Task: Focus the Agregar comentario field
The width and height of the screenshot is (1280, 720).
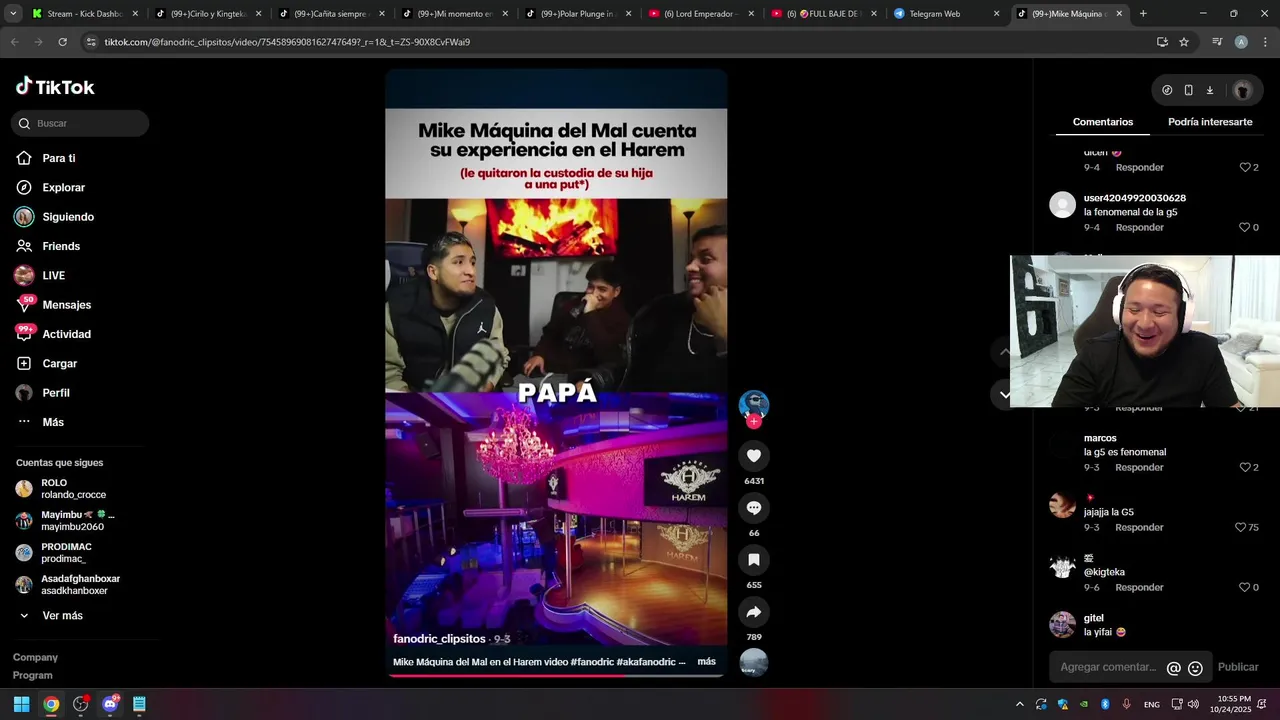Action: pyautogui.click(x=1108, y=667)
